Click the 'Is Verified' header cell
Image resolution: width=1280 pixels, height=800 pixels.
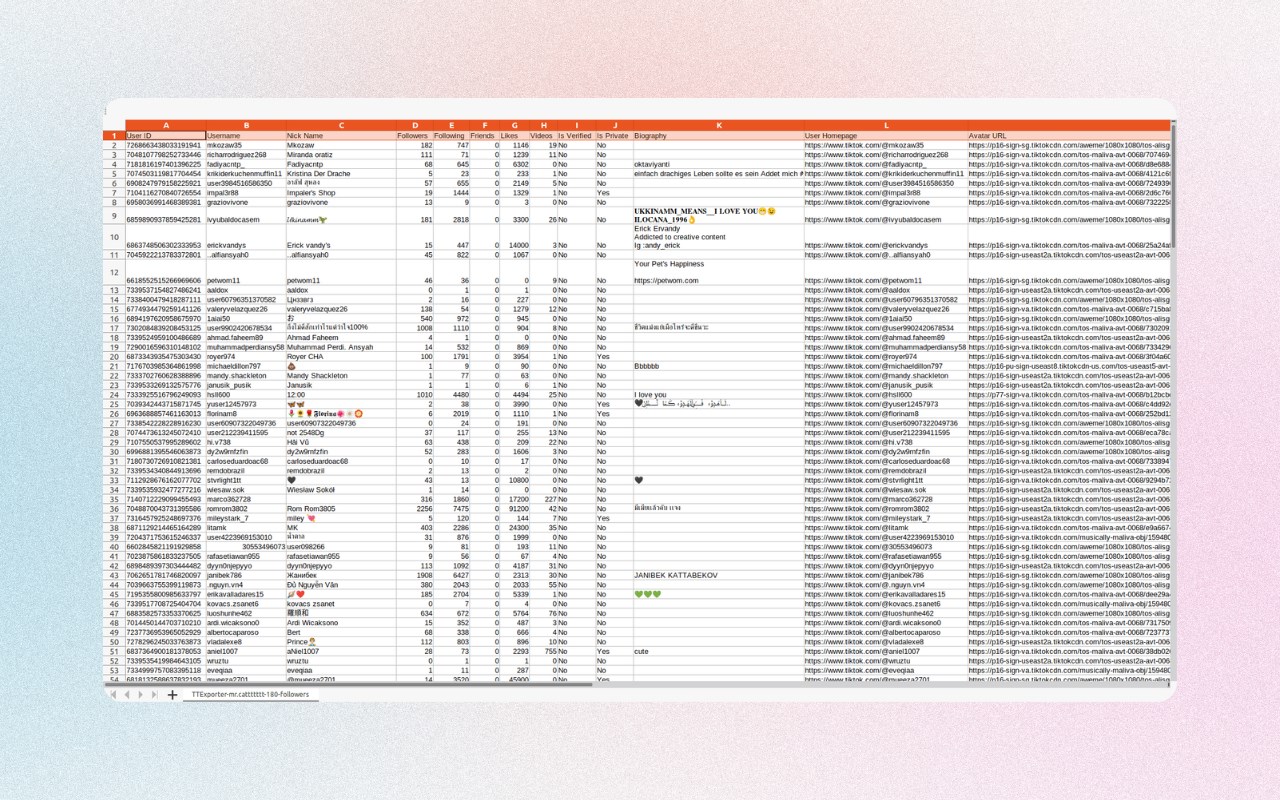pyautogui.click(x=576, y=136)
